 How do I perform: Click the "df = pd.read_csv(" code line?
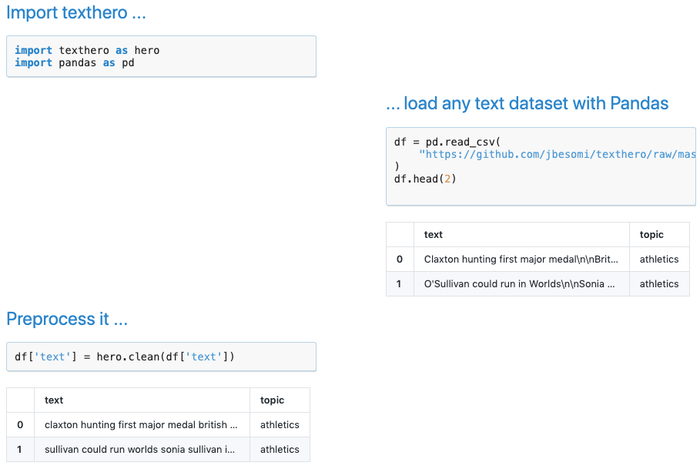(x=447, y=142)
